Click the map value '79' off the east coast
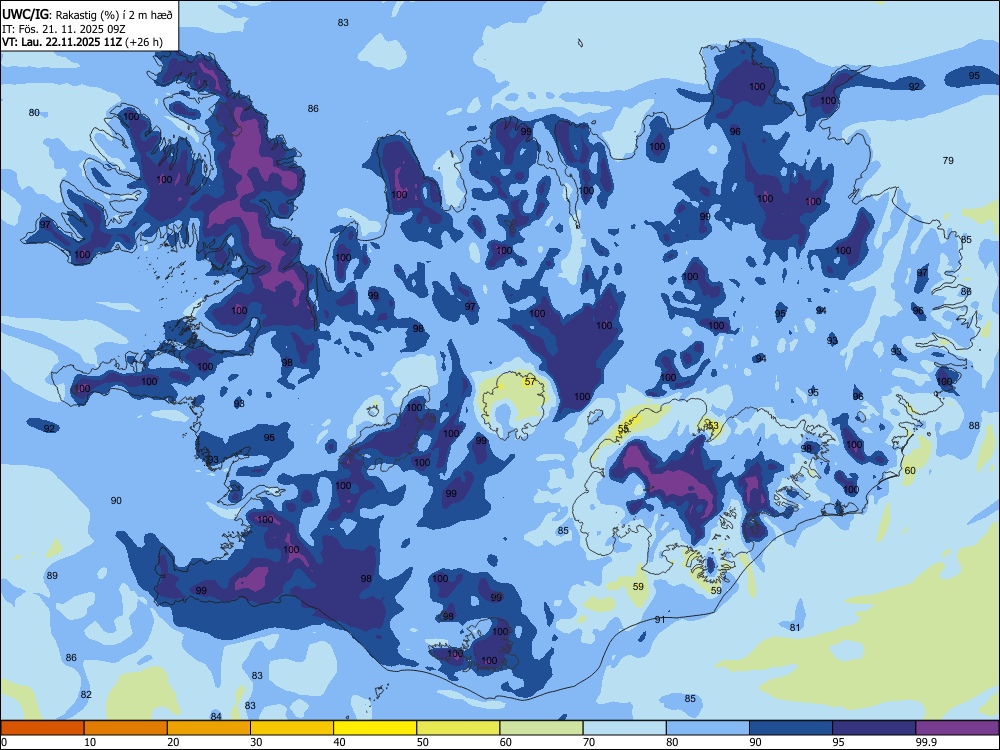The width and height of the screenshot is (1000, 750). click(948, 161)
